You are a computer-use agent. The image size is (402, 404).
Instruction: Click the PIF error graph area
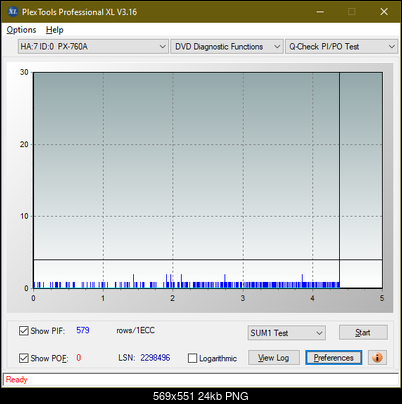207,180
